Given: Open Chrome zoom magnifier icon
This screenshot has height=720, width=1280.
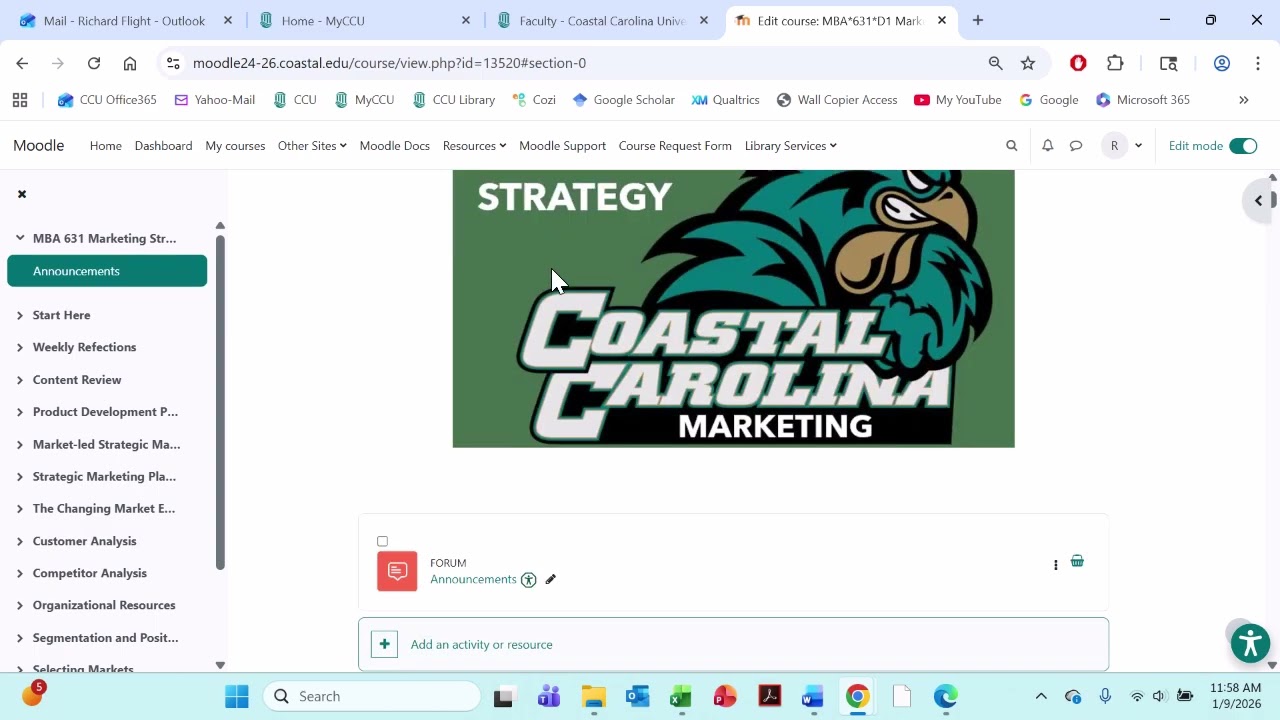Looking at the screenshot, I should [995, 63].
